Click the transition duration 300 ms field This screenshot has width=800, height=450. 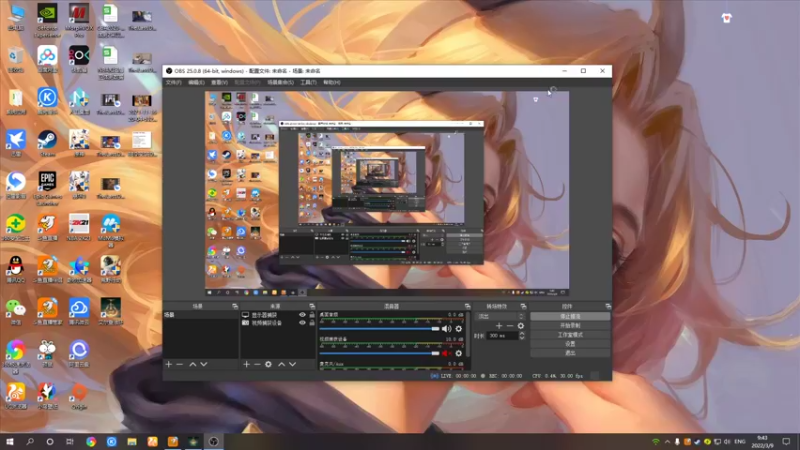tap(503, 336)
